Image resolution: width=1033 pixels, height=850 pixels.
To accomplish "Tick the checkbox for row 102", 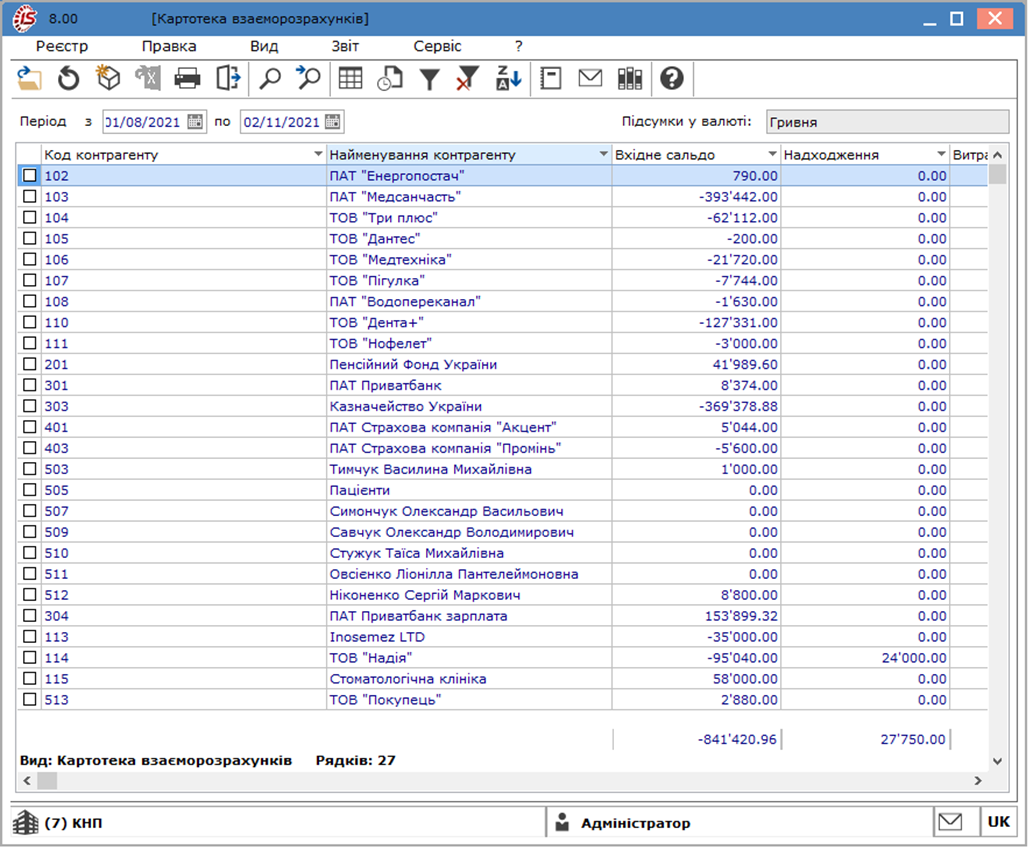I will click(x=30, y=175).
